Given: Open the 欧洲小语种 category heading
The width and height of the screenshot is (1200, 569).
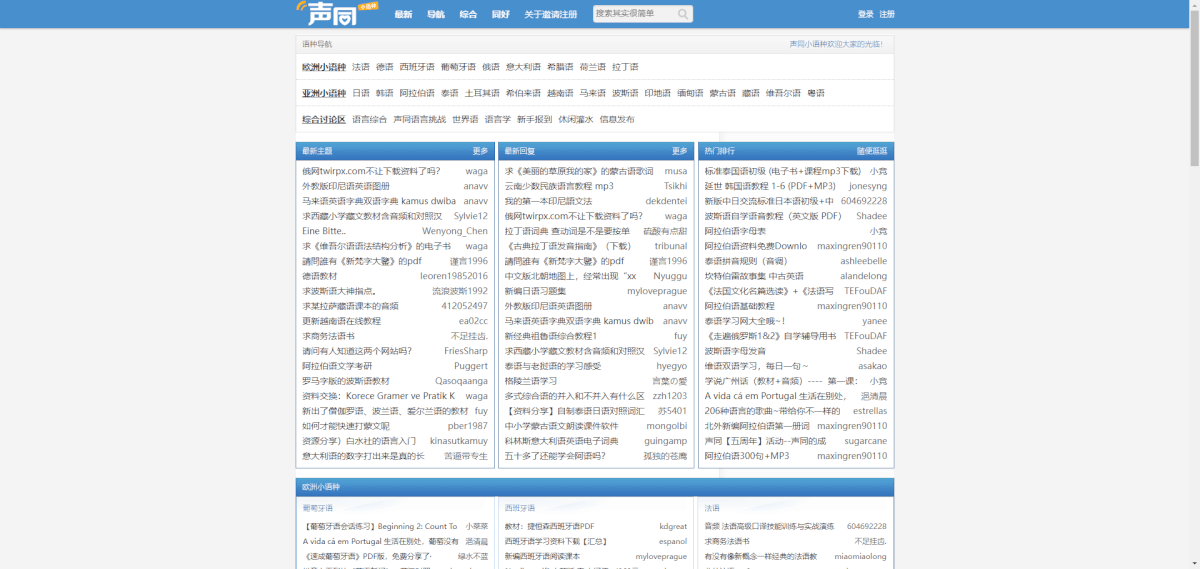Looking at the screenshot, I should click(x=323, y=67).
